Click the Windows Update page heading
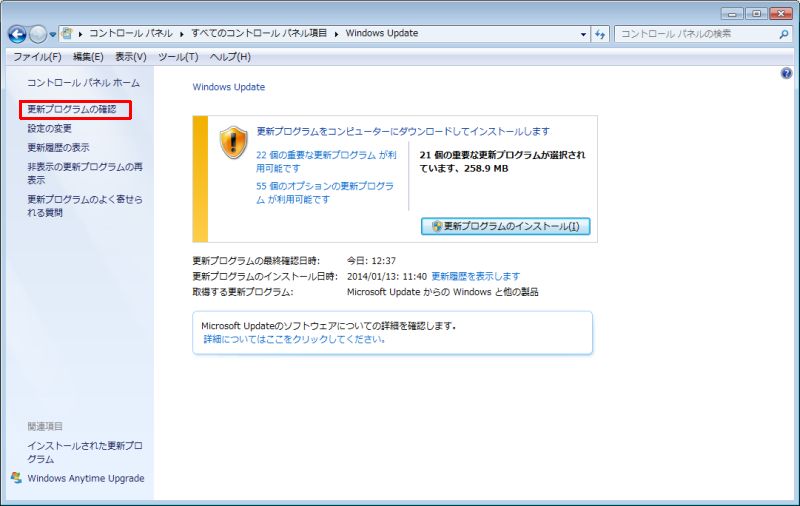 (x=229, y=87)
